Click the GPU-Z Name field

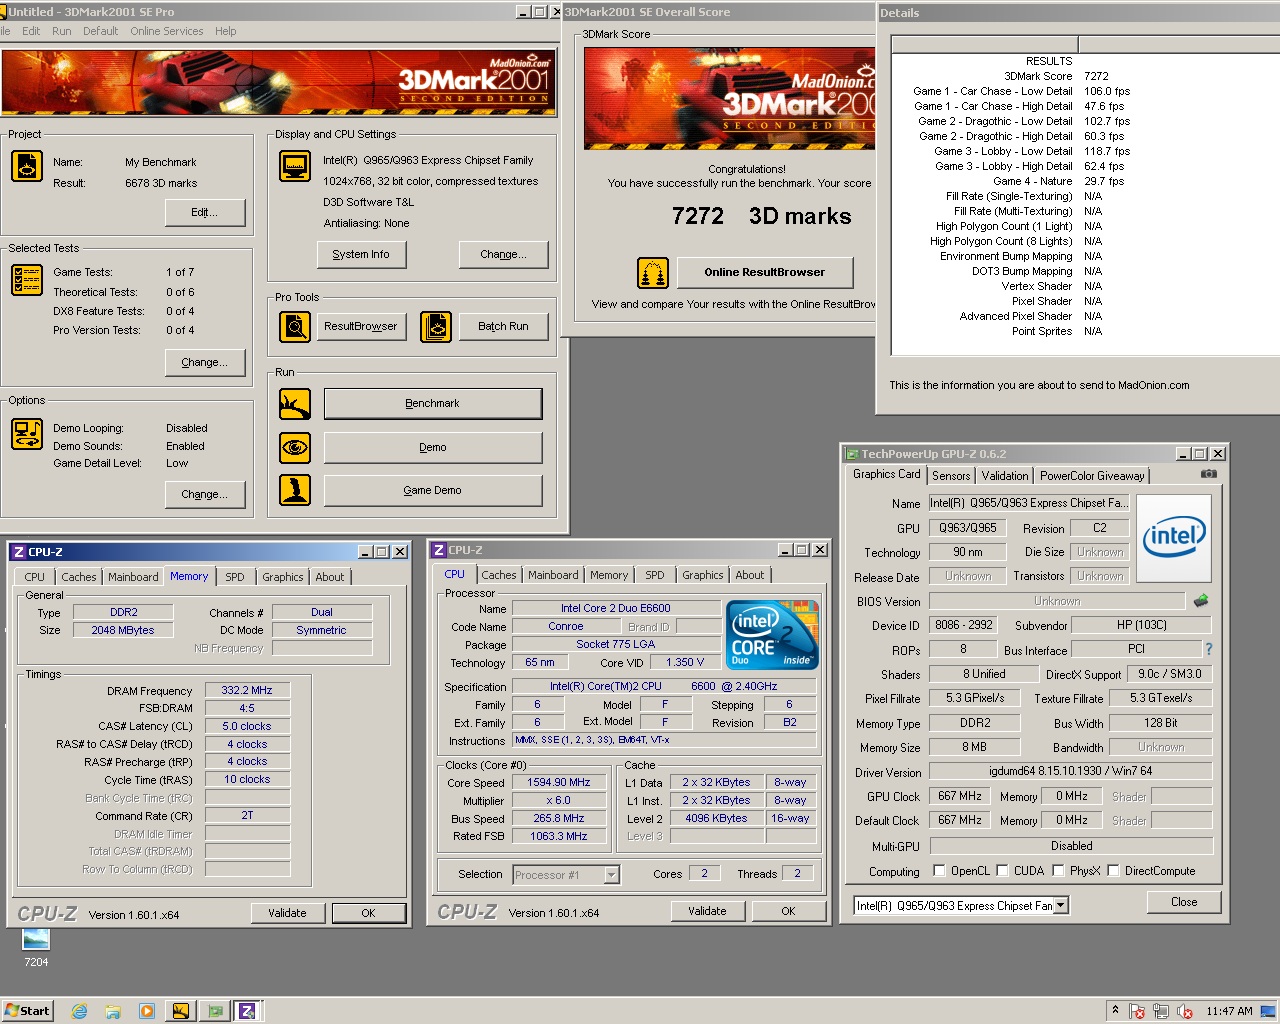pos(1029,503)
